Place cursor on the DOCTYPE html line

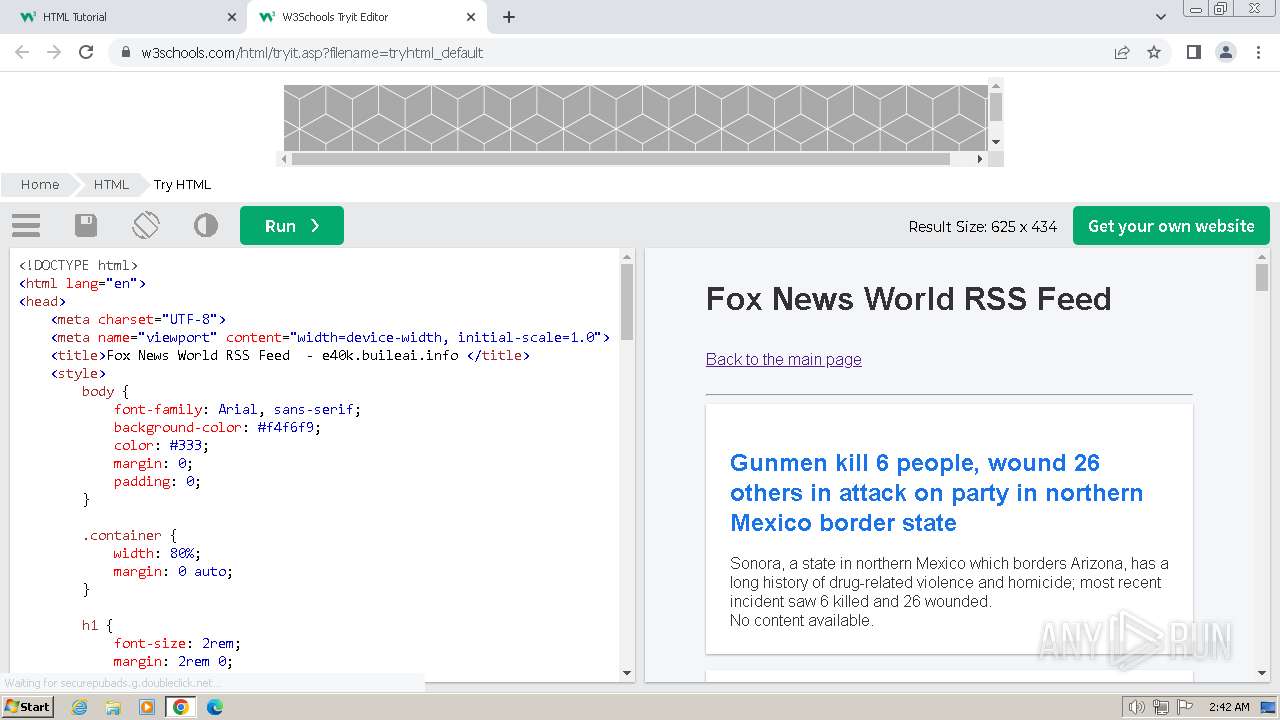click(78, 265)
